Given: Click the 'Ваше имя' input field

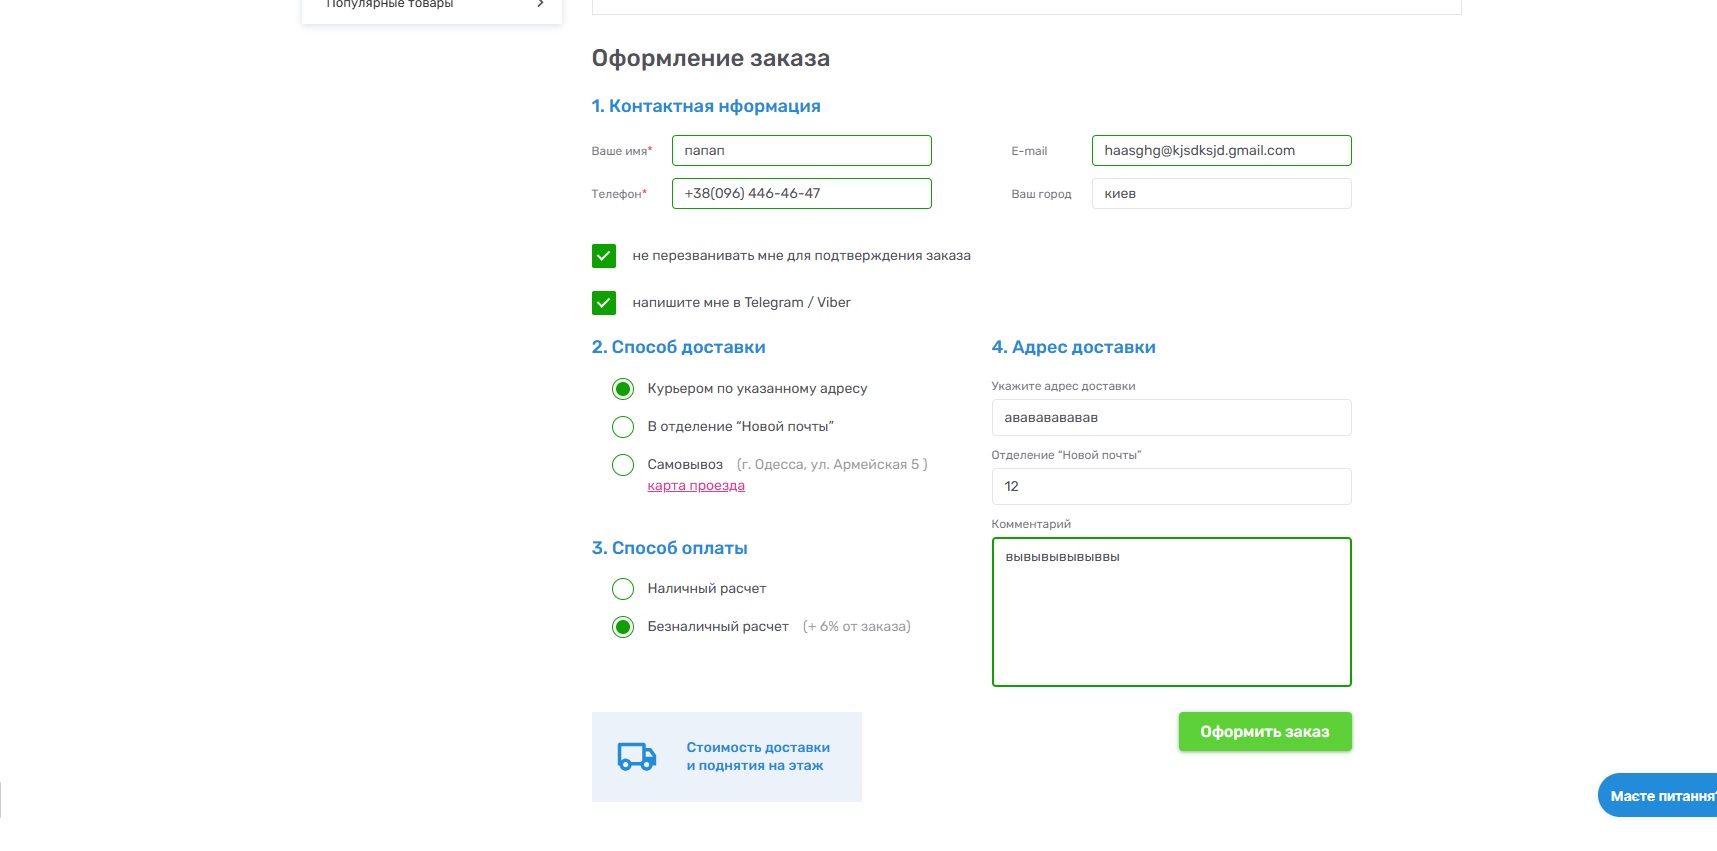Looking at the screenshot, I should [801, 151].
